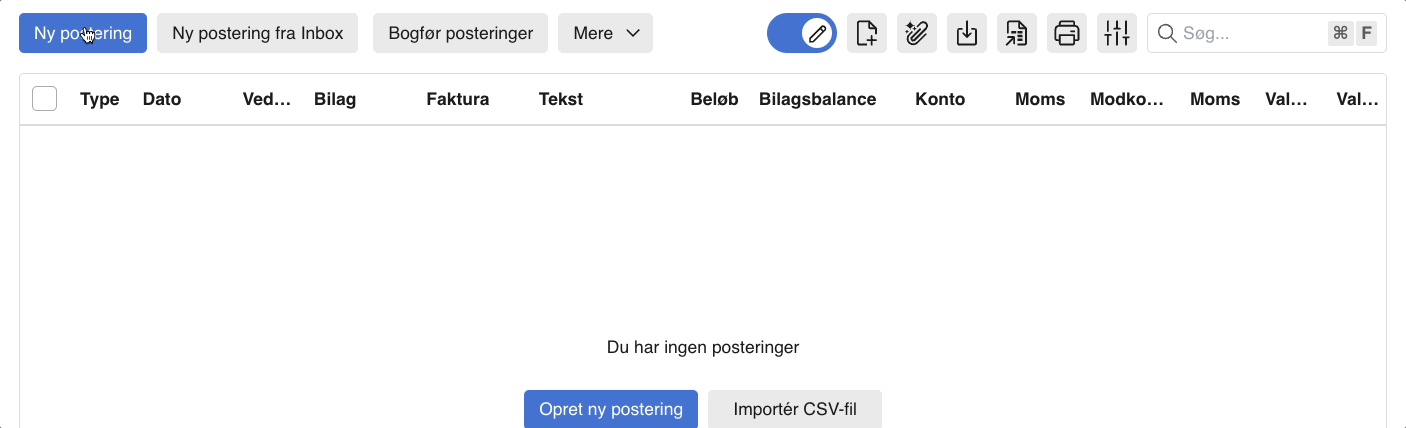Click the Ny postering button
The image size is (1406, 428).
83,33
